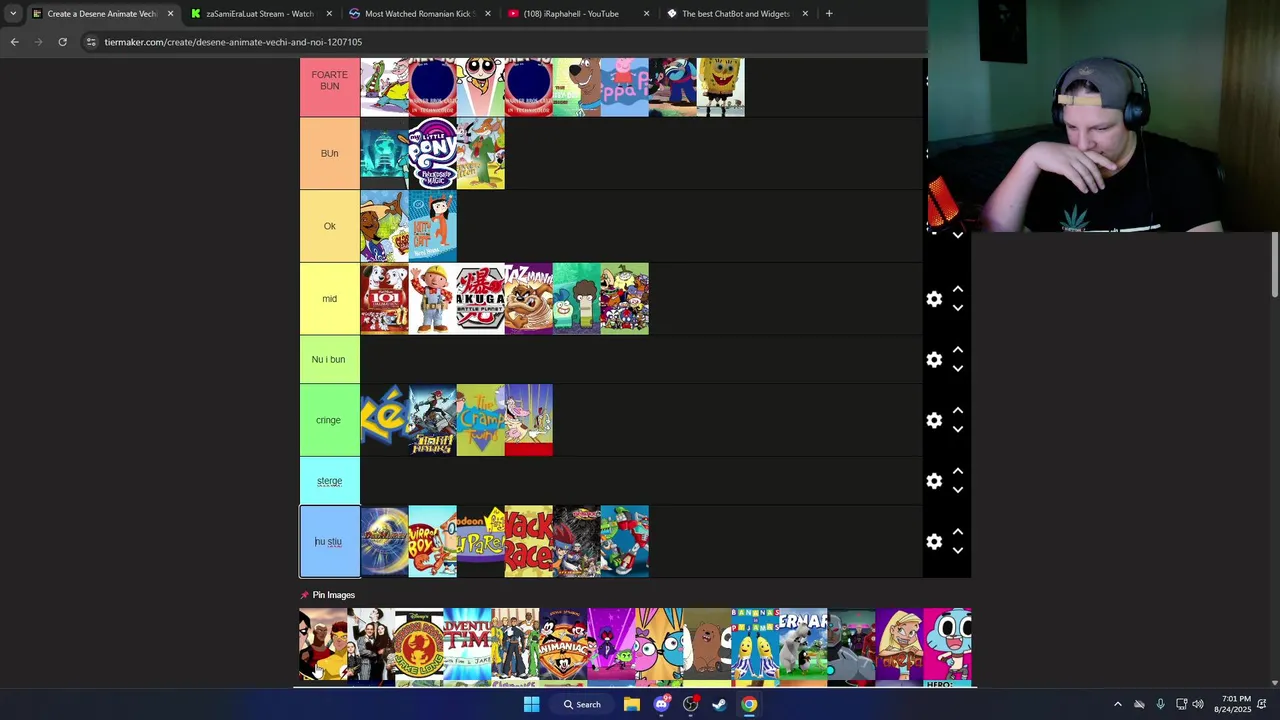Screen dimensions: 1280x720
Task: Reload the Tiermaker page
Action: 62,42
